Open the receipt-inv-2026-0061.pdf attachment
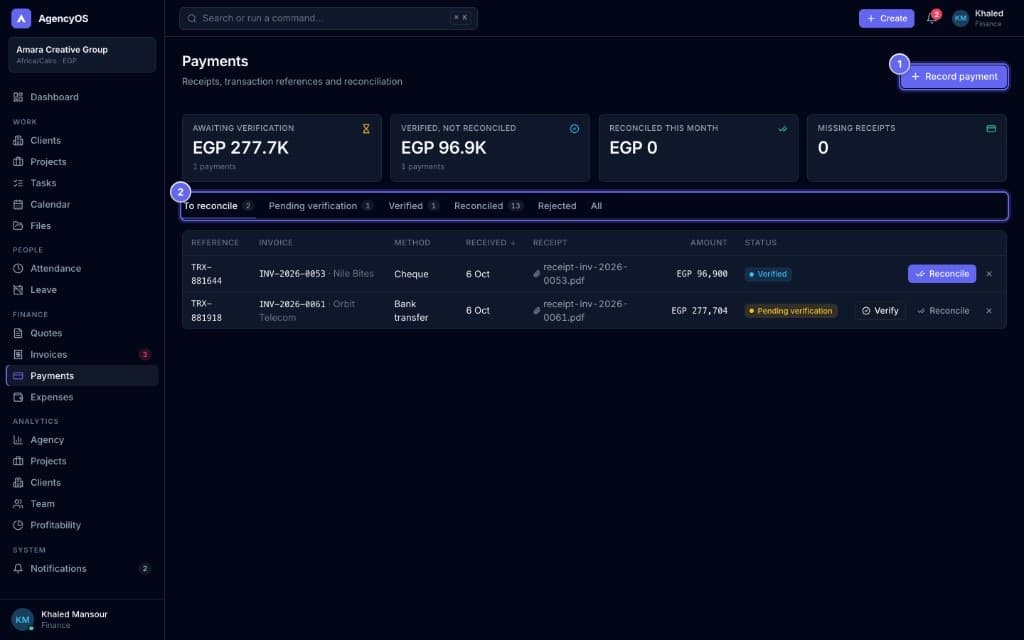The height and width of the screenshot is (640, 1024). pyautogui.click(x=580, y=311)
